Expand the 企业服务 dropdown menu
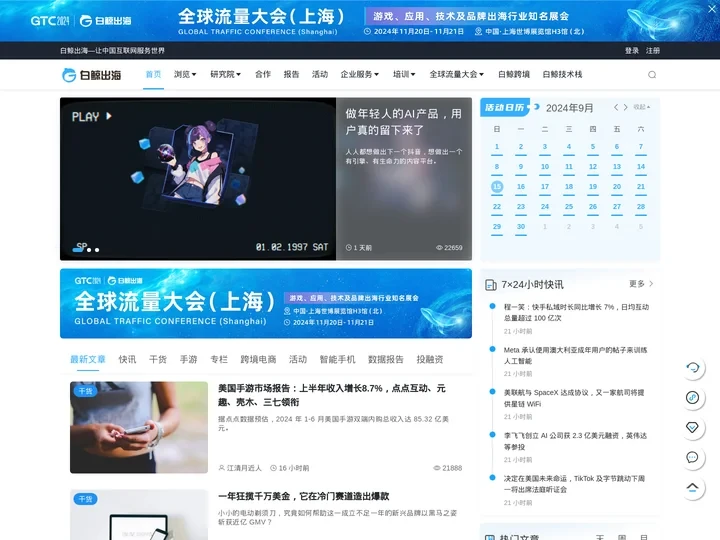Screen dimensions: 720x540 [360, 74]
